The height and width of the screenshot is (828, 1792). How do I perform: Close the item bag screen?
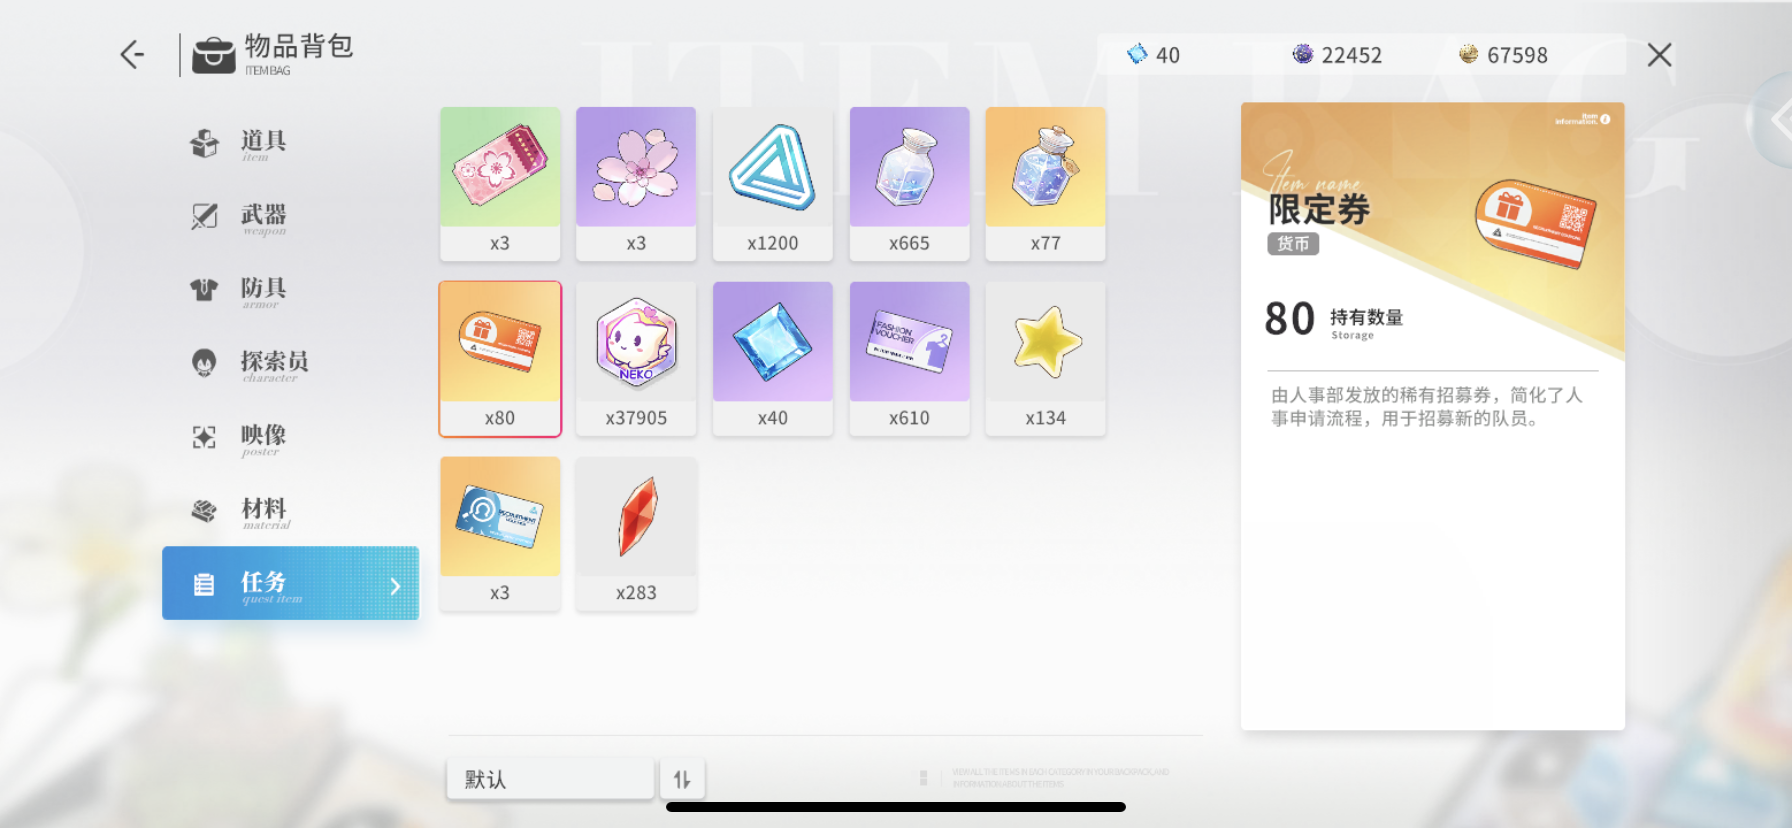1659,55
